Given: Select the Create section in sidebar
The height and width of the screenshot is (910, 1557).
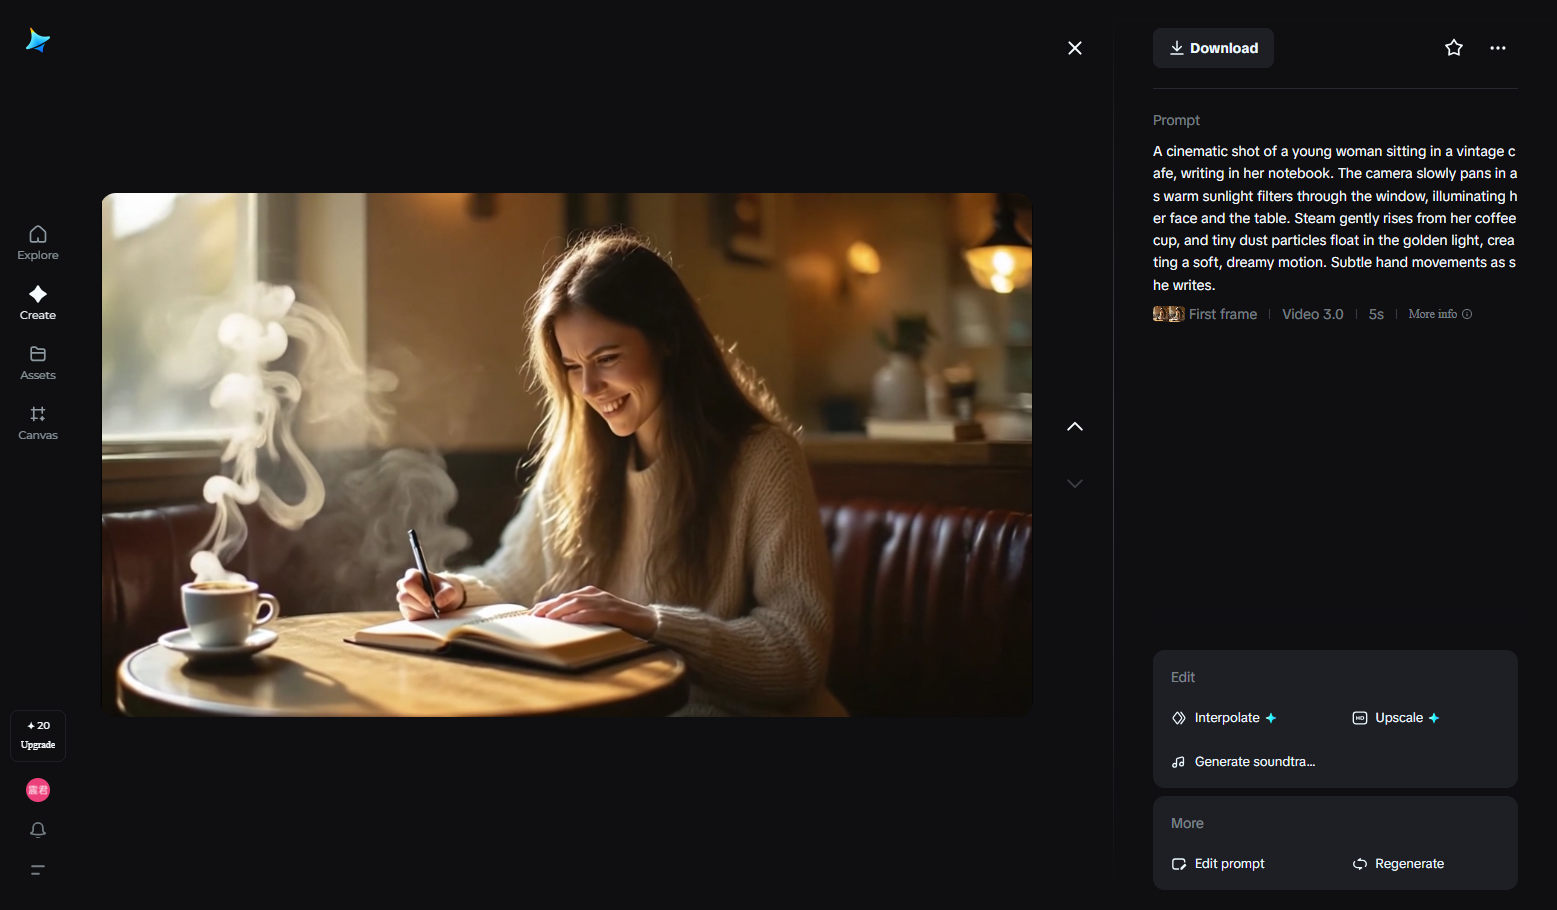Looking at the screenshot, I should [x=38, y=302].
